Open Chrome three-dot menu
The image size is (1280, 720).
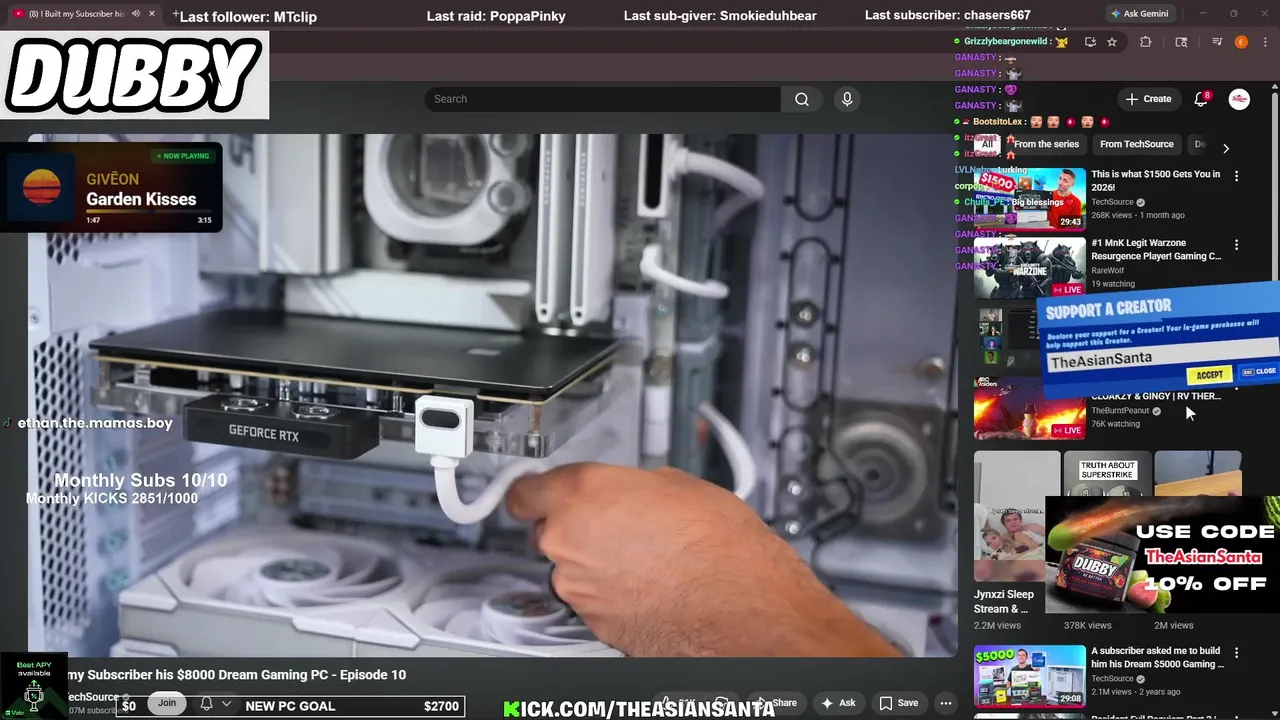[1263, 42]
